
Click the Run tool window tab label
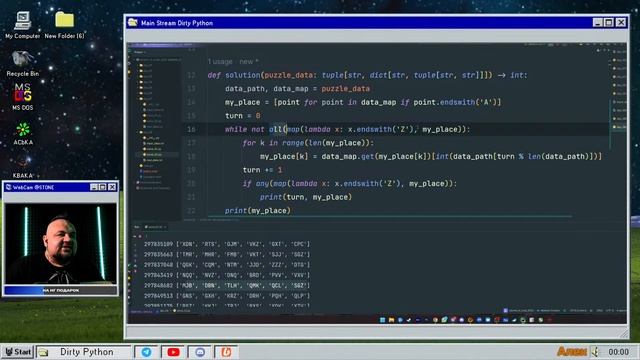(x=137, y=227)
